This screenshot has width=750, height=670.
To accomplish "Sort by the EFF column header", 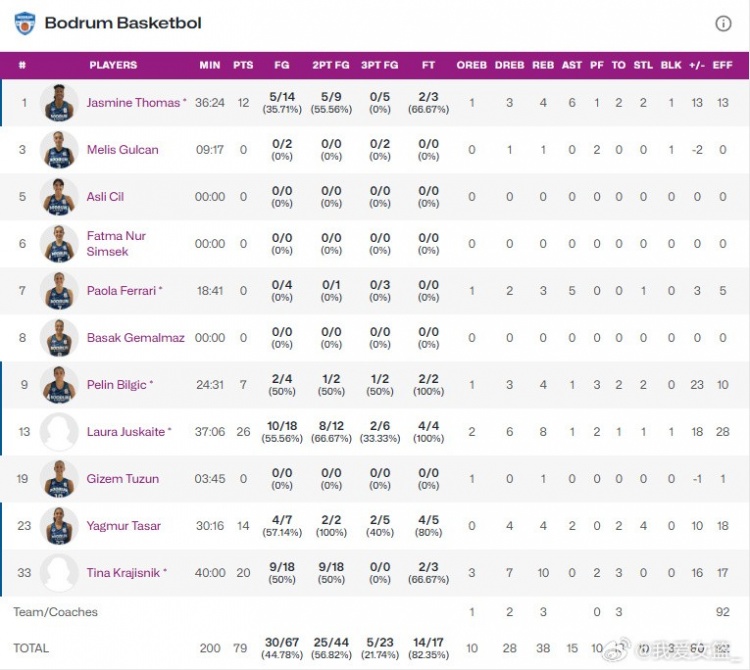I will pos(722,65).
